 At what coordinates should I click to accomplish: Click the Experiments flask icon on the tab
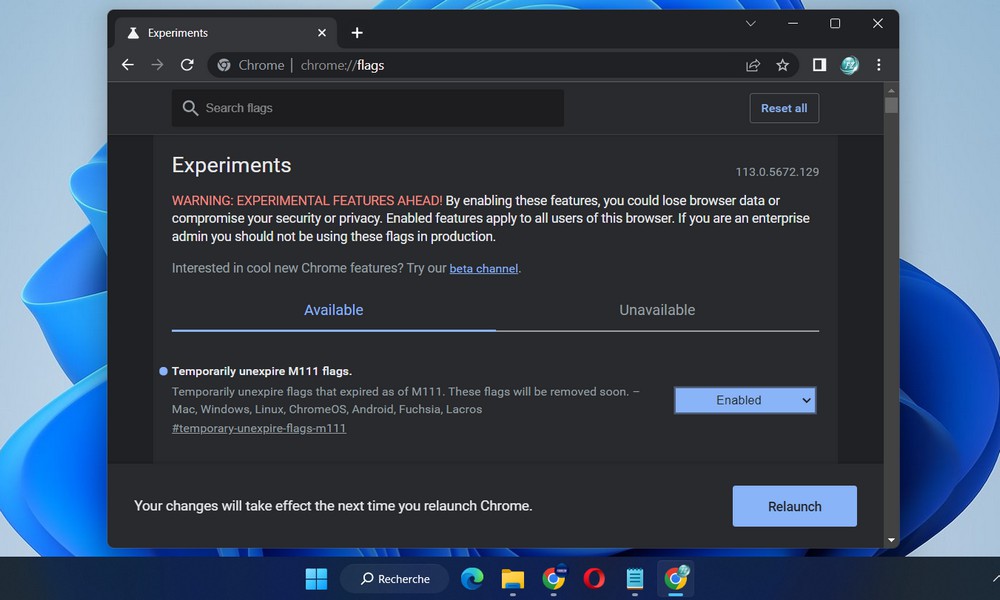pyautogui.click(x=133, y=33)
